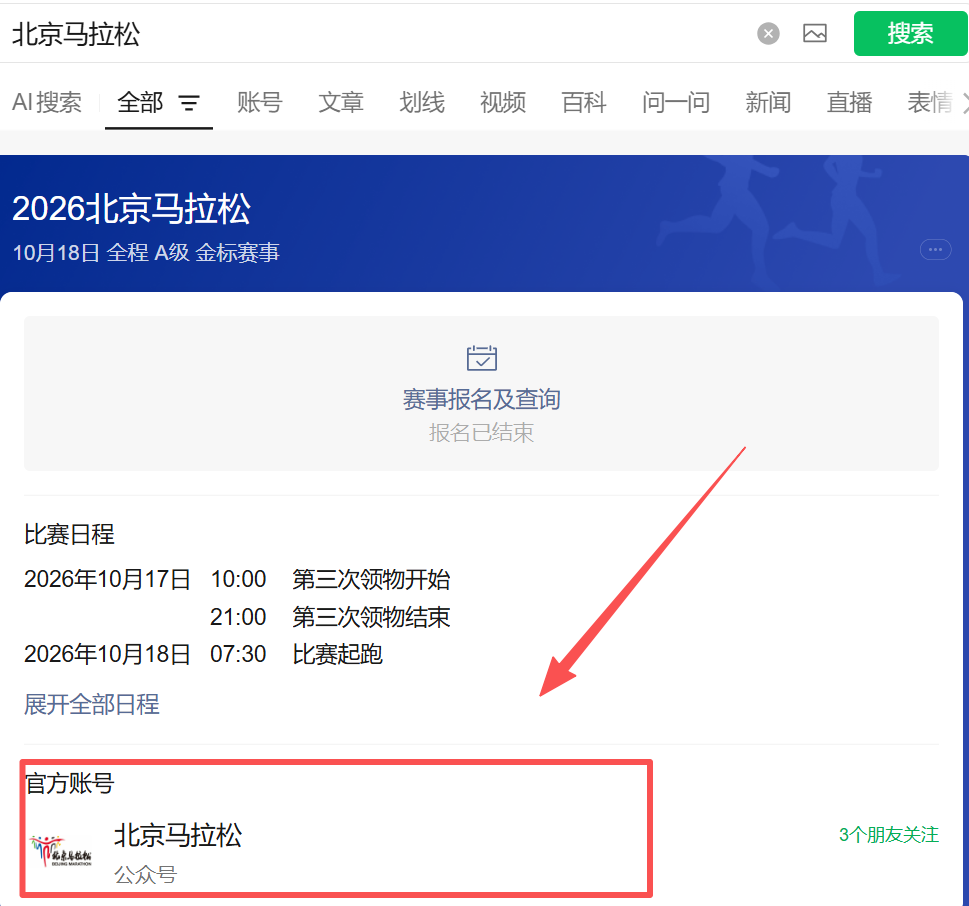Click the 3个朋友关注 label
The height and width of the screenshot is (906, 969).
(x=889, y=835)
